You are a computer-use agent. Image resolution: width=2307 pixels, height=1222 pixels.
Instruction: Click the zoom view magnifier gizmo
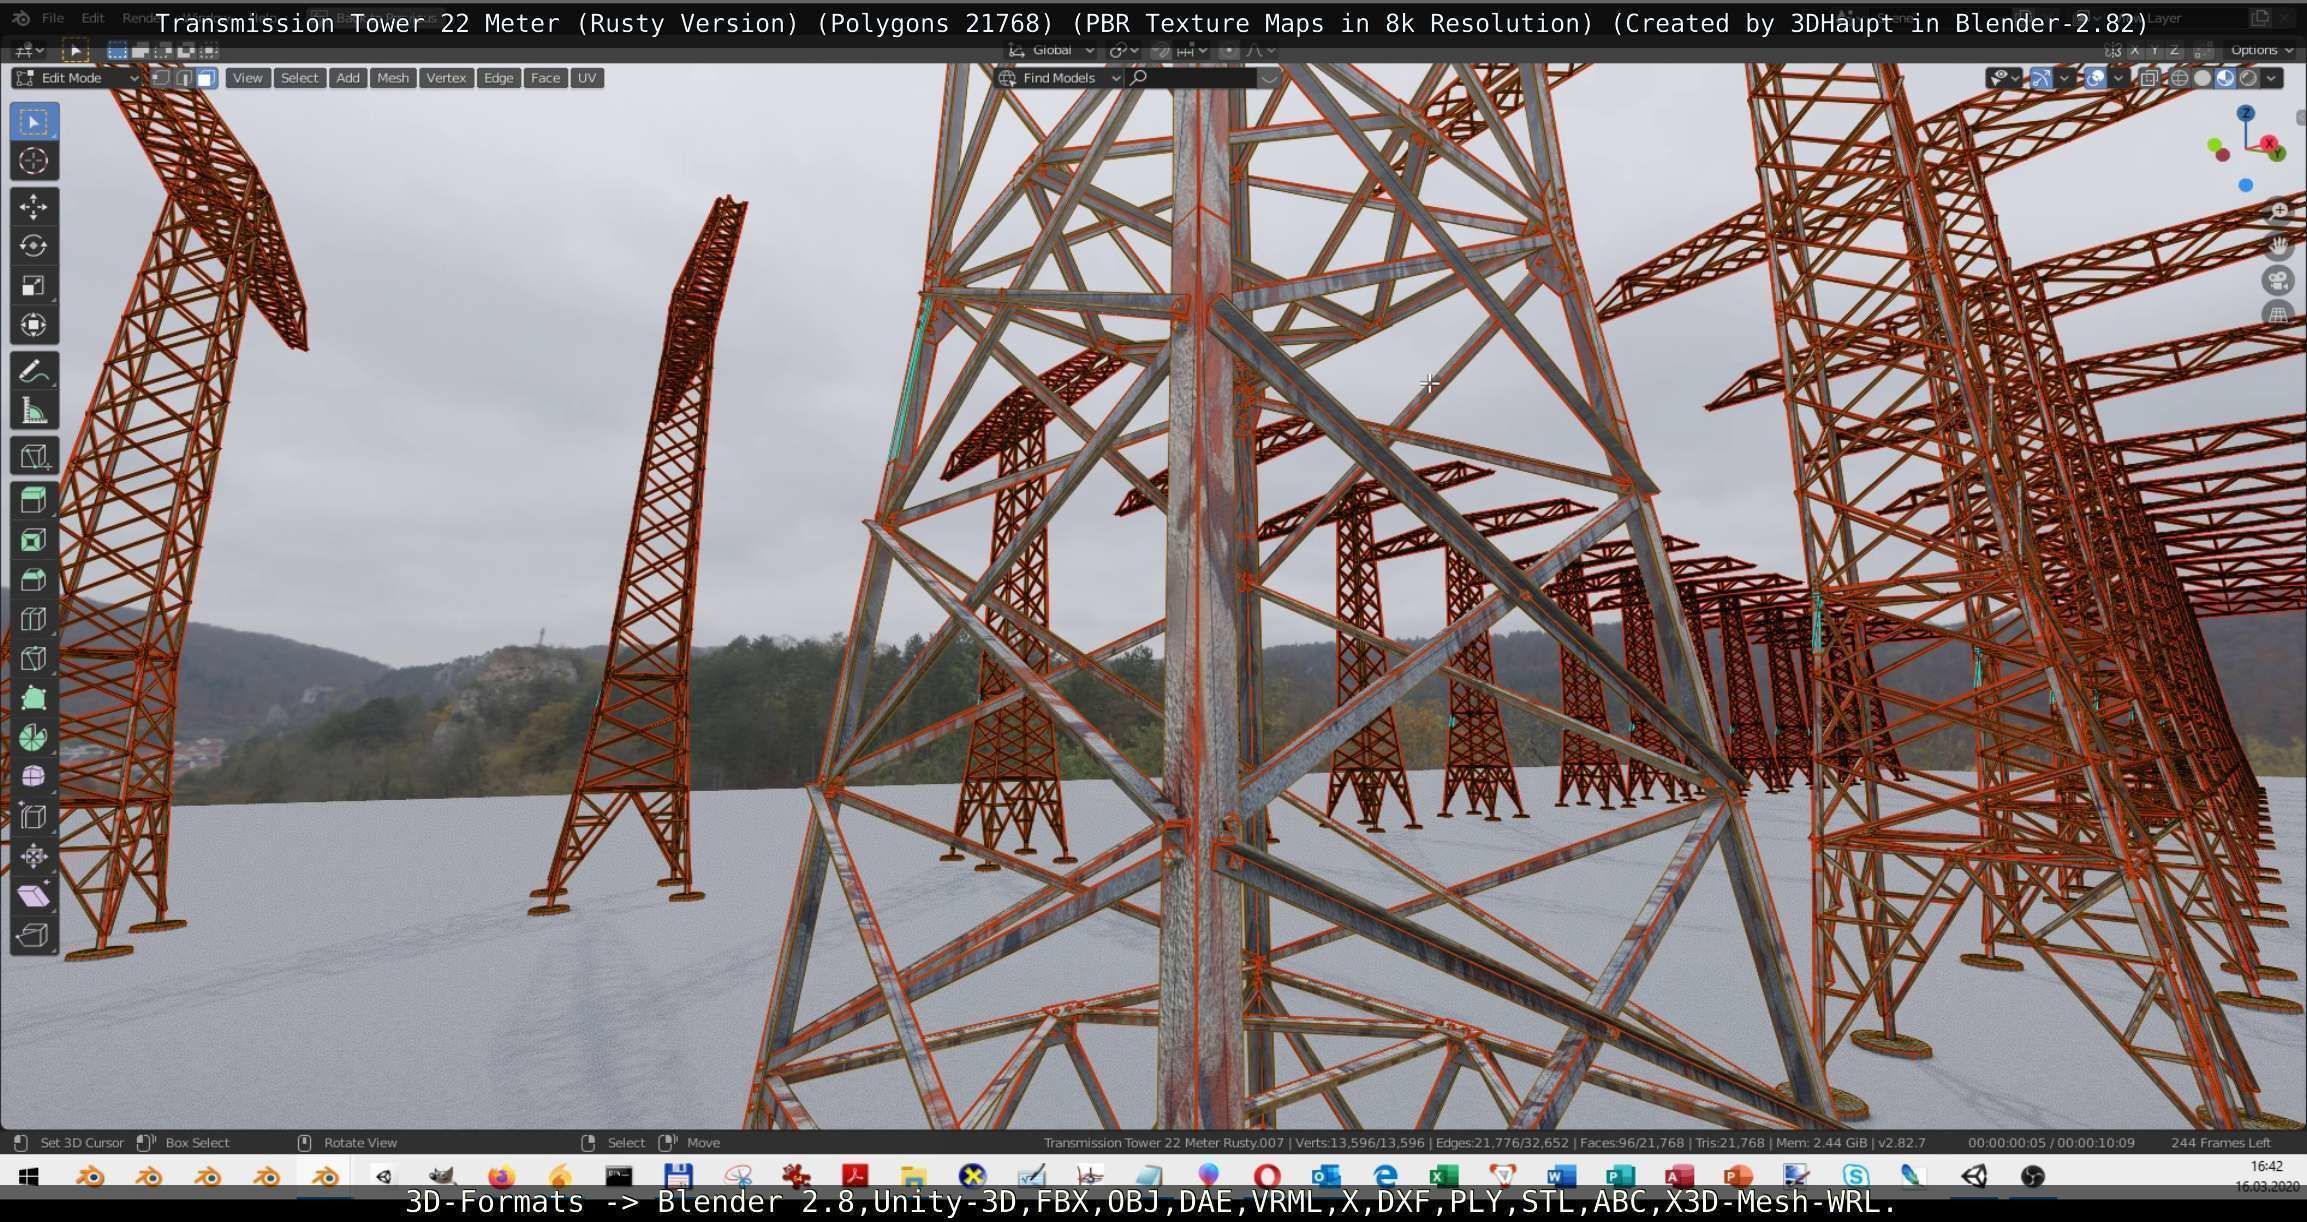click(x=2278, y=211)
